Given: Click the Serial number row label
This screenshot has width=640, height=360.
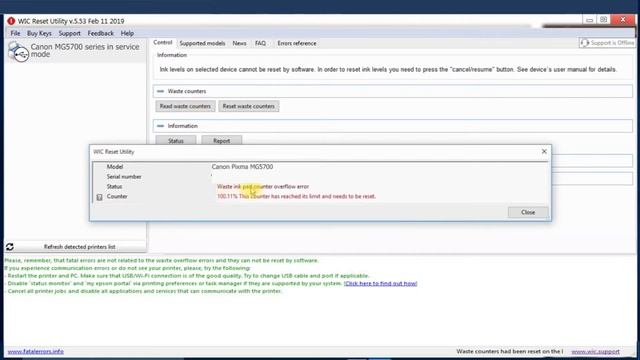Looking at the screenshot, I should point(124,177).
